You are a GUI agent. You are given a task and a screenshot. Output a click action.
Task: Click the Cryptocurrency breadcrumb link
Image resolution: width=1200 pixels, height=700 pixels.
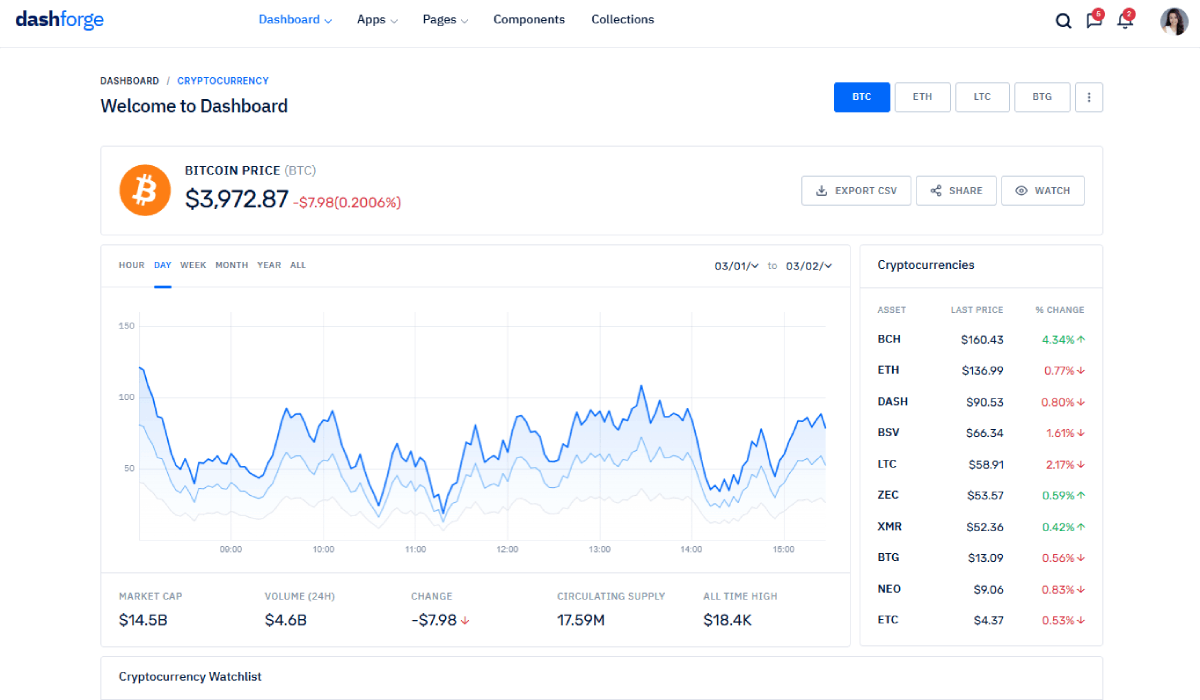click(x=223, y=81)
